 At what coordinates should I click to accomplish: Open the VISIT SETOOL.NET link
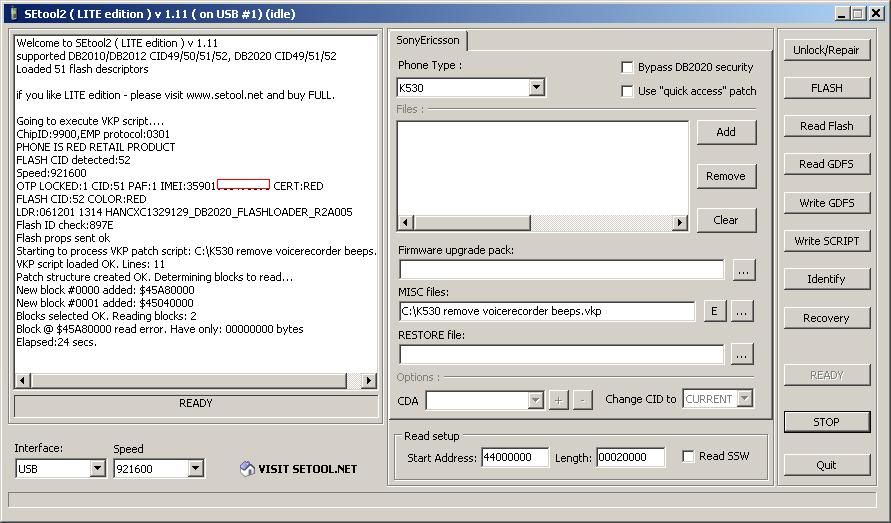[x=307, y=469]
